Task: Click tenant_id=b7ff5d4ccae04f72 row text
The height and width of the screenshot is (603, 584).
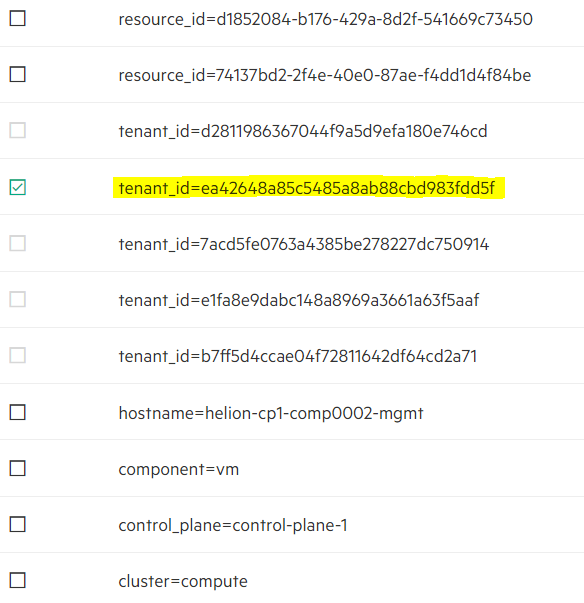Action: point(298,356)
